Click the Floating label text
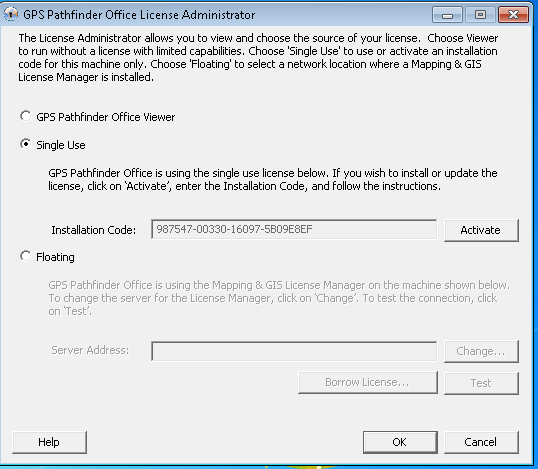The height and width of the screenshot is (469, 538). (x=55, y=257)
